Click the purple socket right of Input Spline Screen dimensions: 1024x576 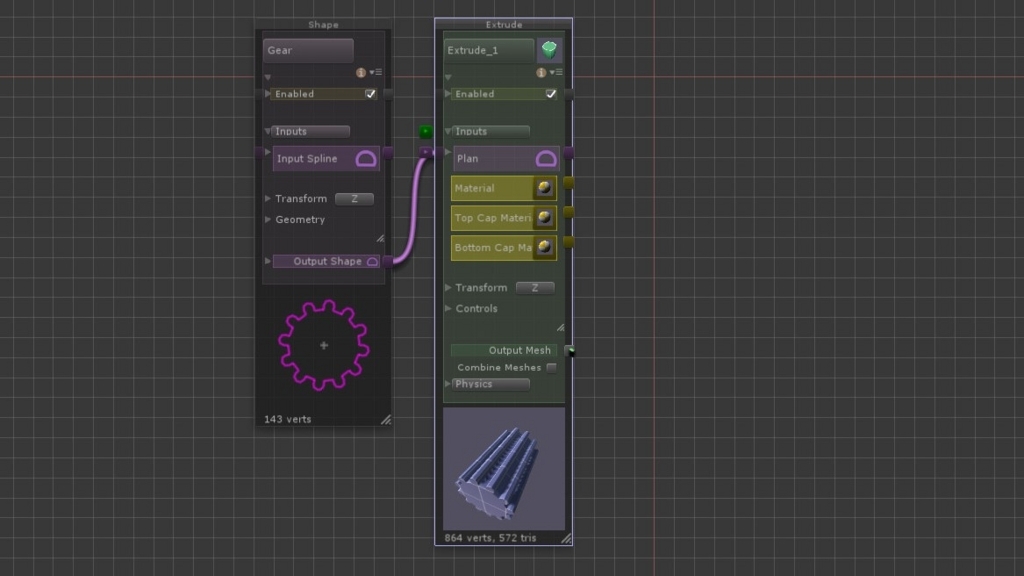(388, 153)
